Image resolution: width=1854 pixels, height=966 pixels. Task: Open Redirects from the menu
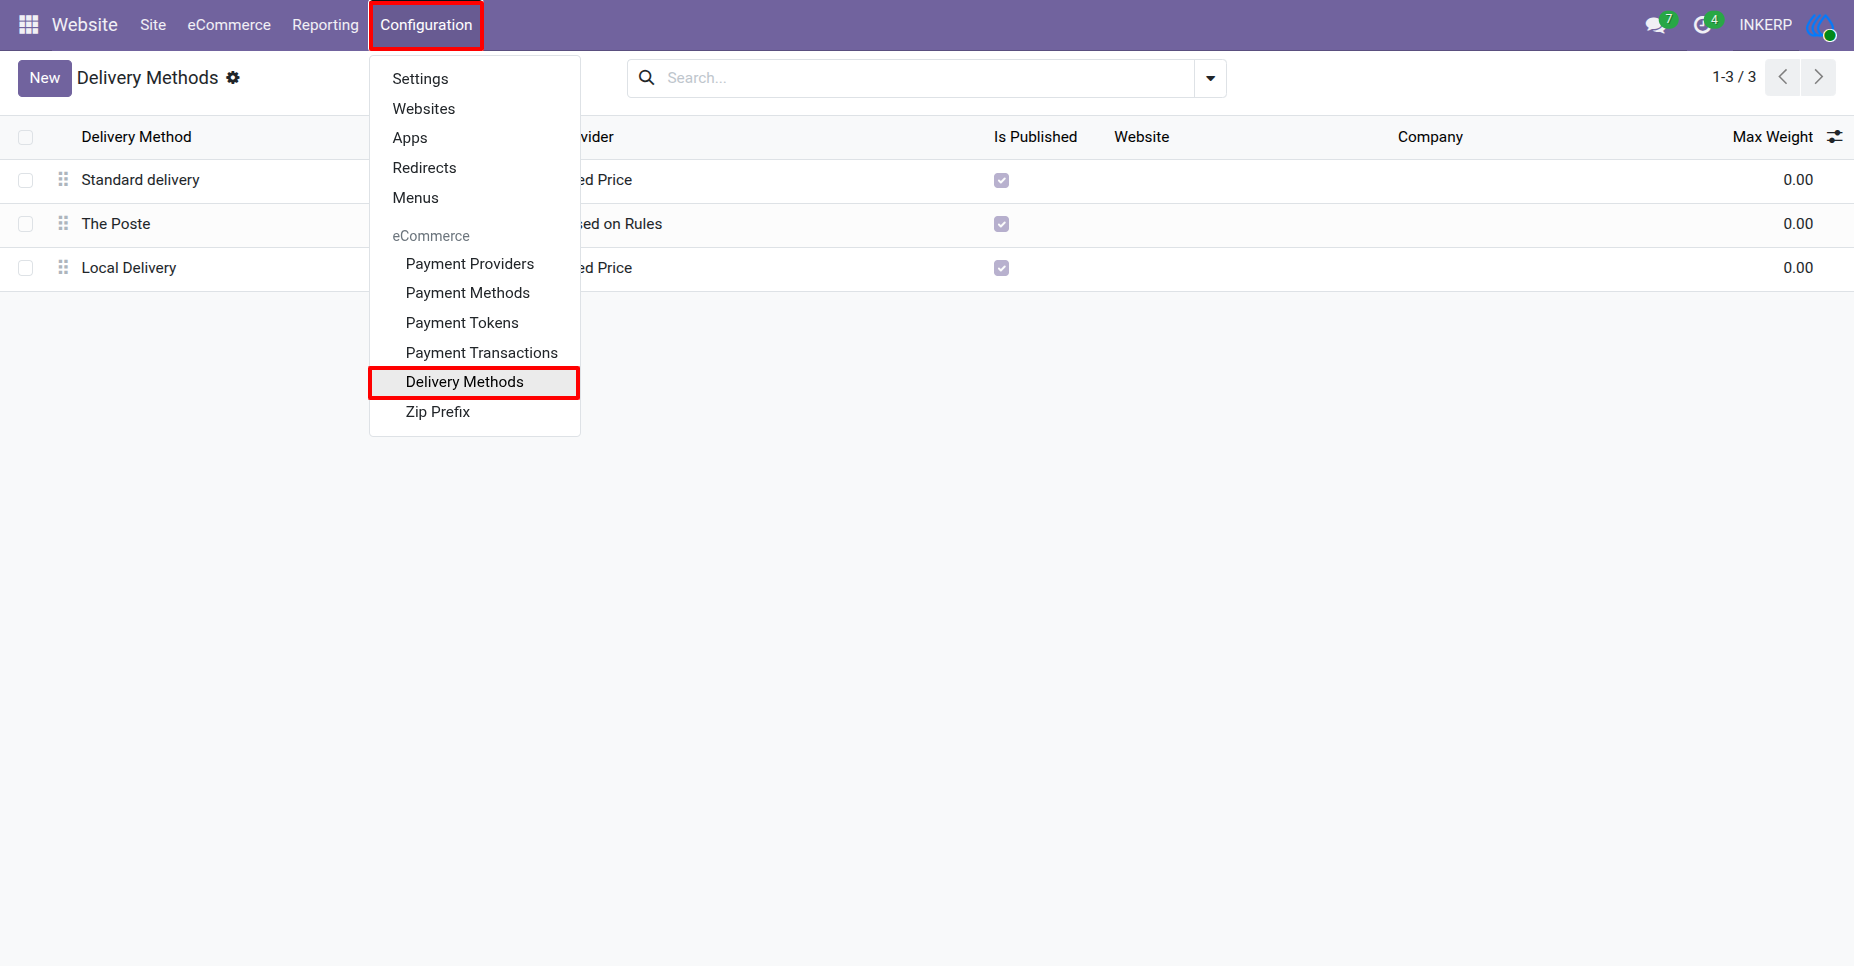[424, 168]
